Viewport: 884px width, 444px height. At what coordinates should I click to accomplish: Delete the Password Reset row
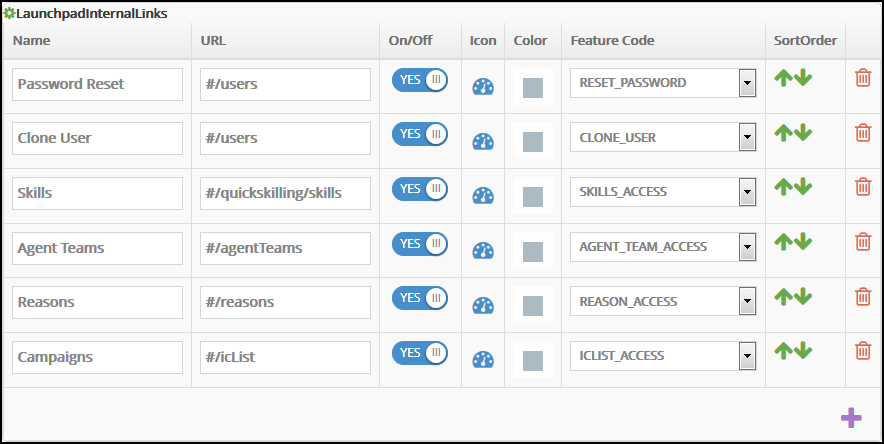[862, 78]
